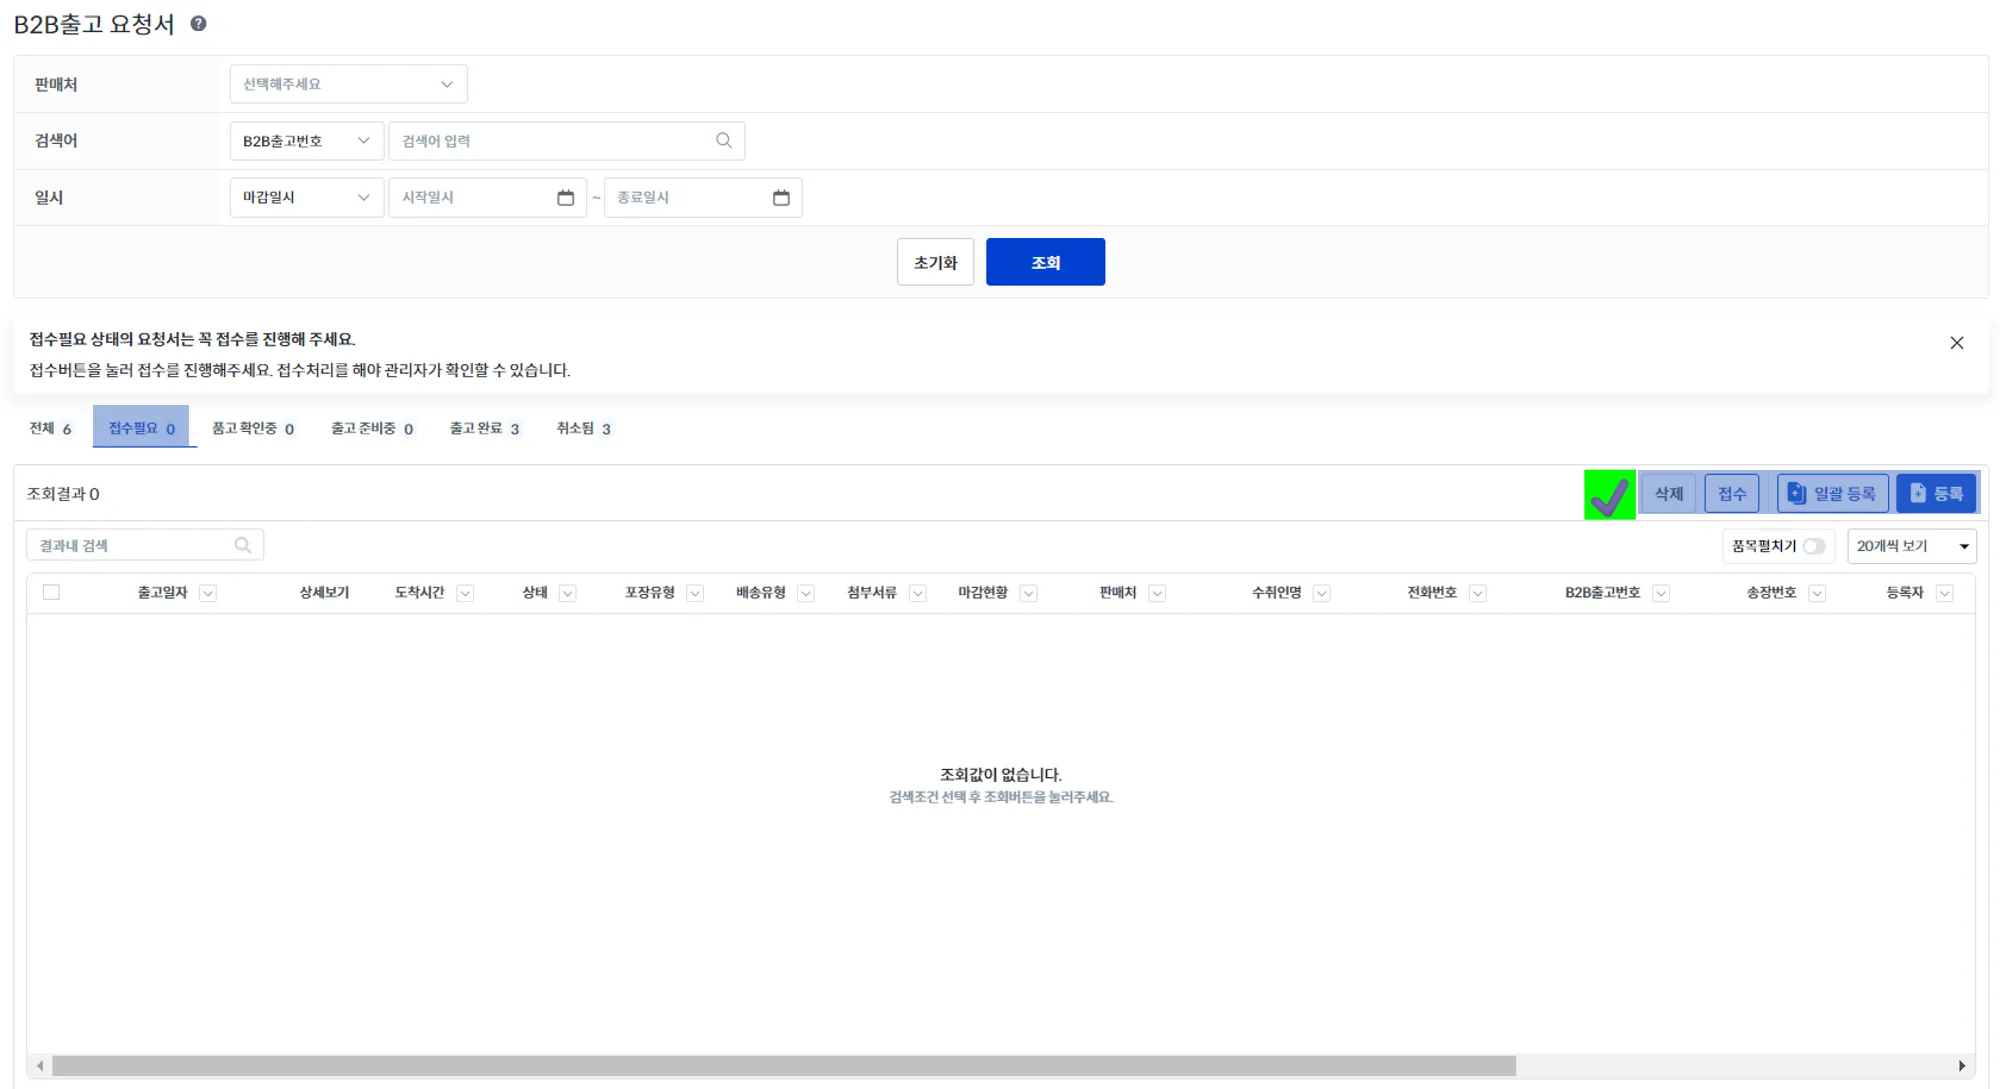Switch to the 취소됨 tab
This screenshot has width=2000, height=1089.
(583, 428)
